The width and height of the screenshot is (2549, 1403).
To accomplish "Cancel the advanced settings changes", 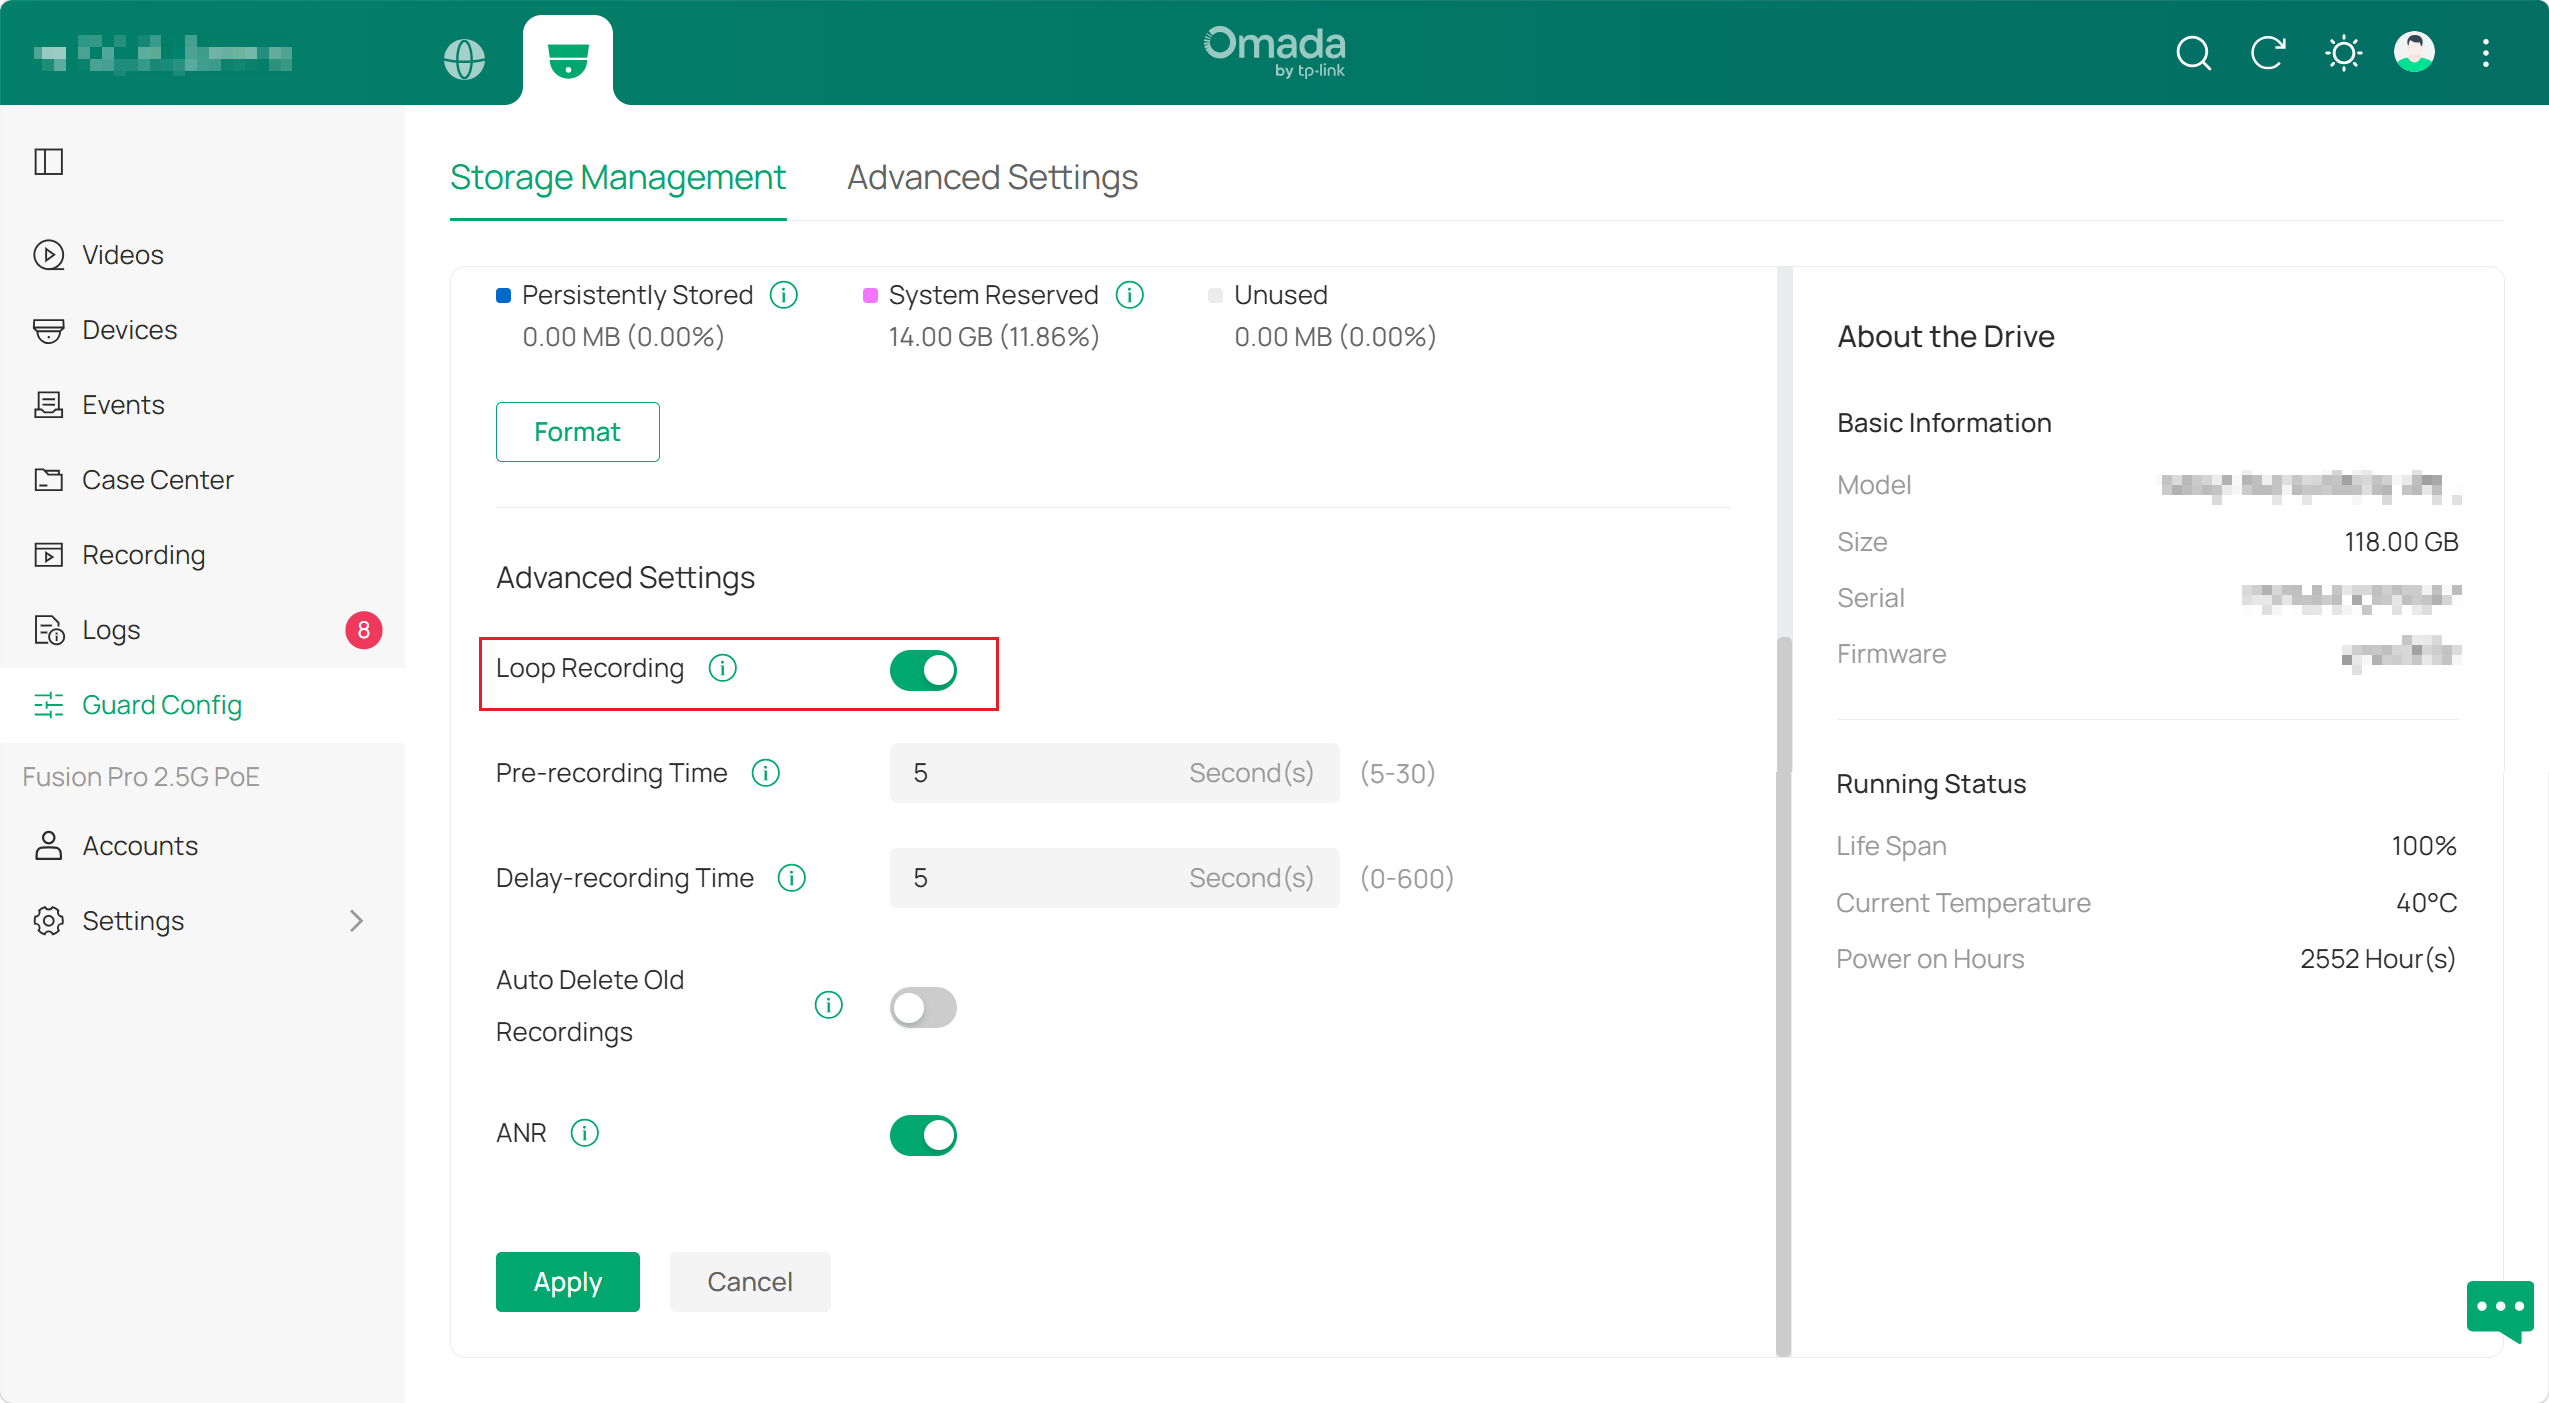I will click(750, 1282).
